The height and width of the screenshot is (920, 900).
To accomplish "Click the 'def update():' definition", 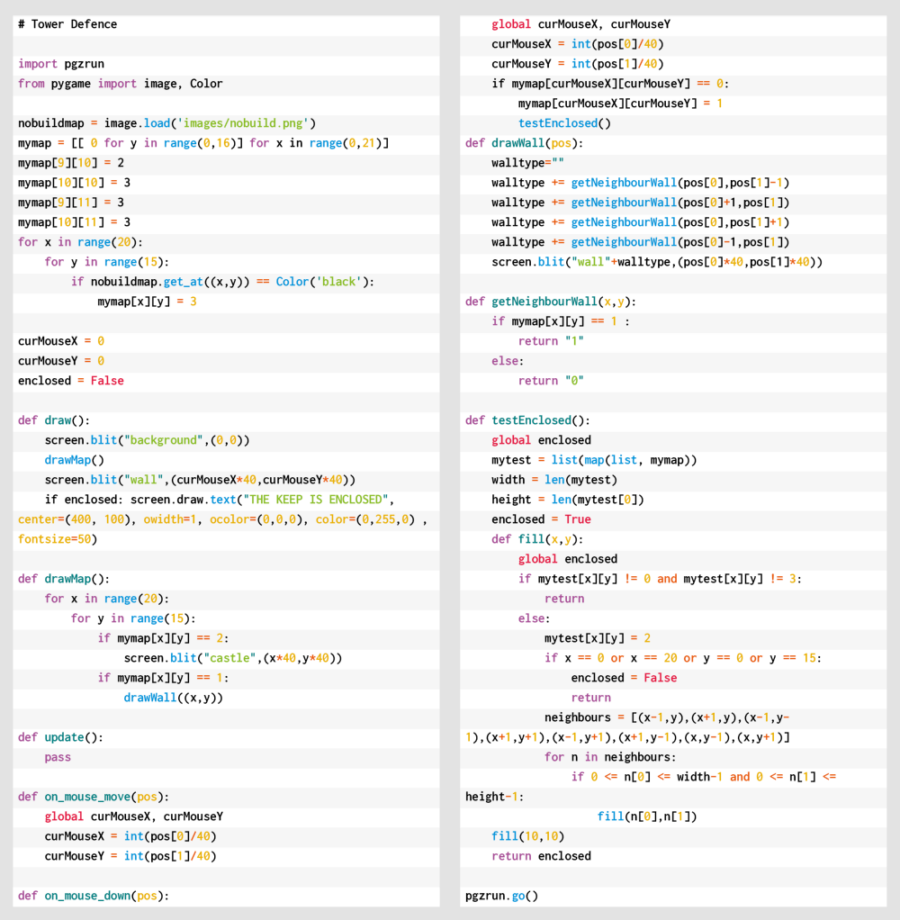I will 60,738.
